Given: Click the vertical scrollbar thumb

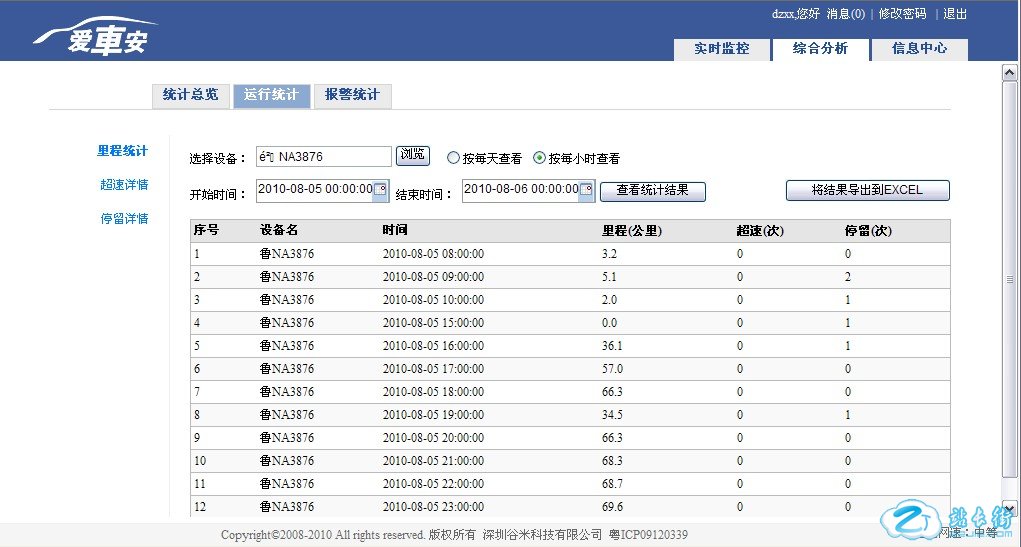Looking at the screenshot, I should [x=1009, y=280].
